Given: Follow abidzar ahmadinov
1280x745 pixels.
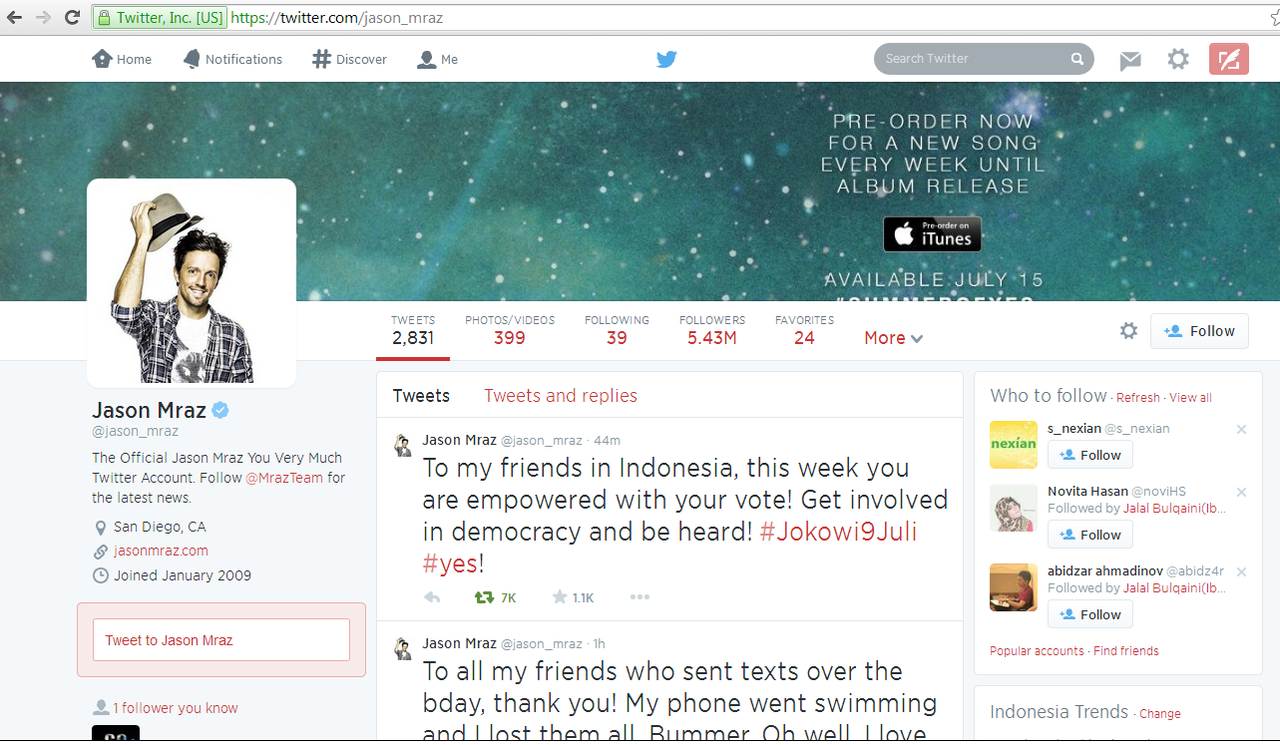Looking at the screenshot, I should pyautogui.click(x=1090, y=615).
